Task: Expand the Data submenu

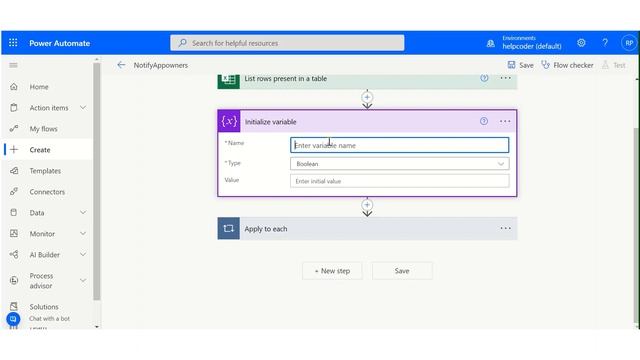Action: 83,213
